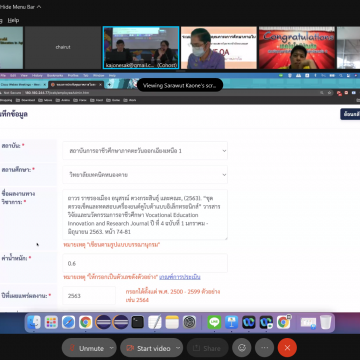Screen dimensions: 360x360
Task: Click the weight field showing 0.6
Action: (145, 263)
